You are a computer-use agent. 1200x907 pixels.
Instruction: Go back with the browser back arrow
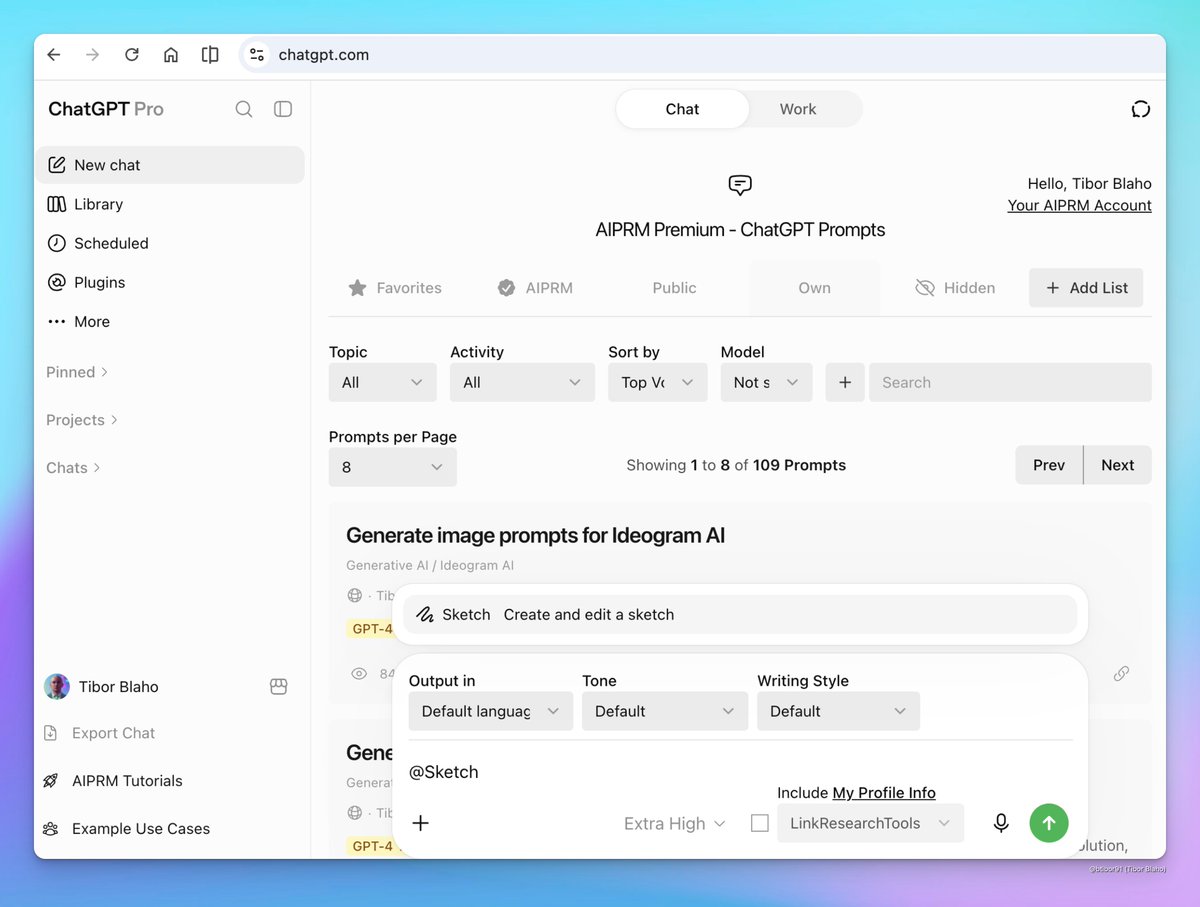tap(54, 55)
